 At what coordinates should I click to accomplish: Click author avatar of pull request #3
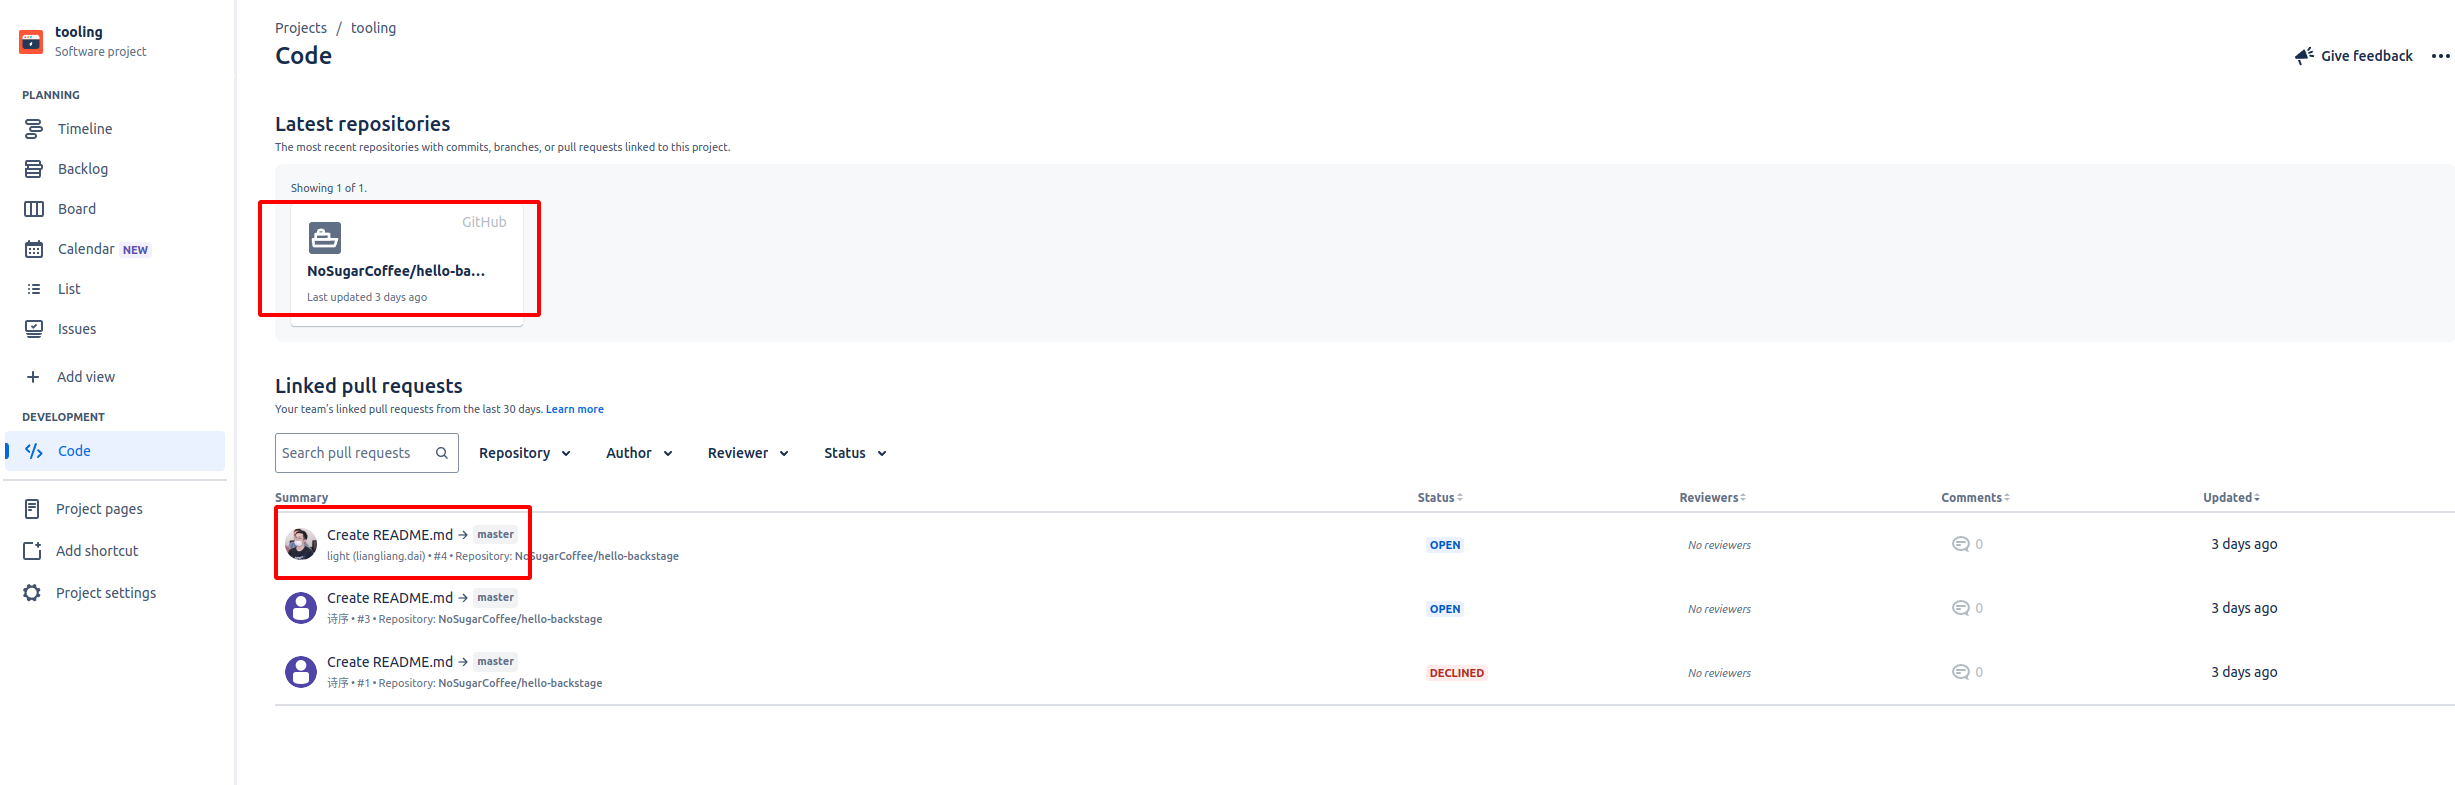click(301, 608)
